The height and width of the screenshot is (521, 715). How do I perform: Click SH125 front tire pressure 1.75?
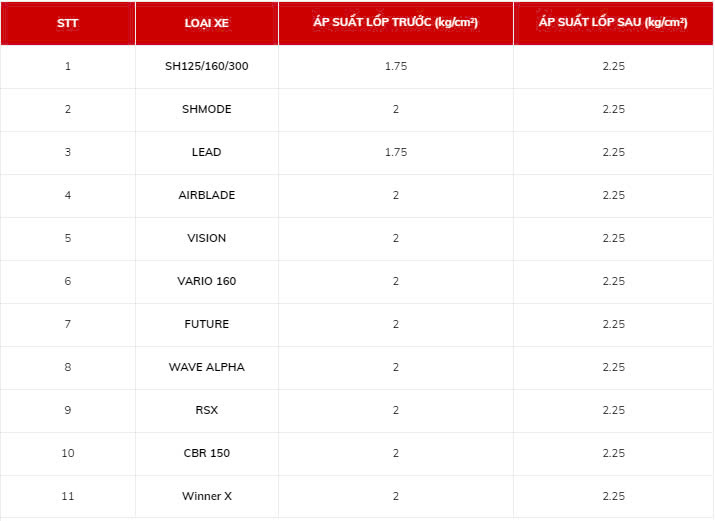click(396, 67)
